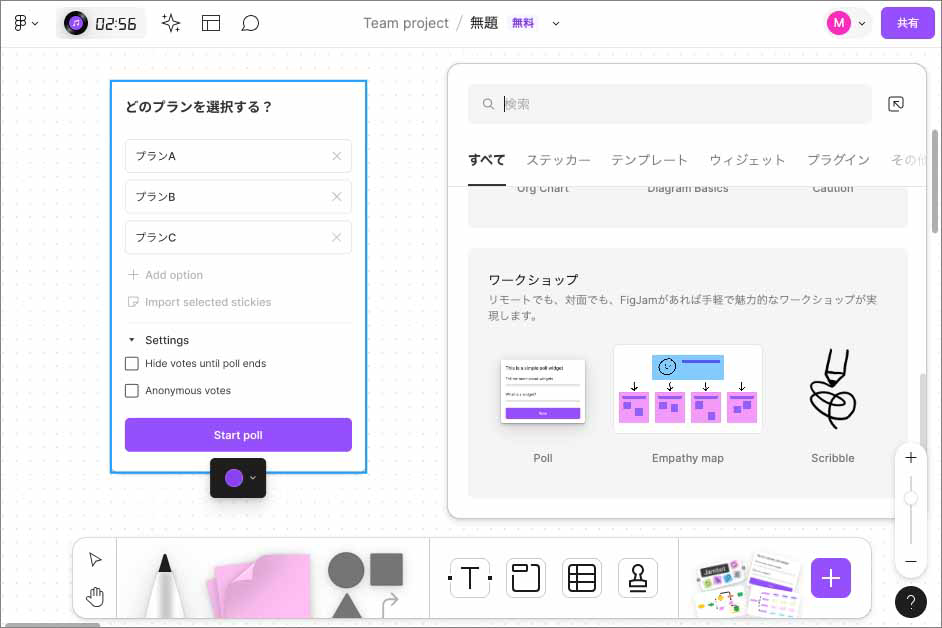Switch to the ステッカー tab
942x628 pixels.
coord(558,159)
